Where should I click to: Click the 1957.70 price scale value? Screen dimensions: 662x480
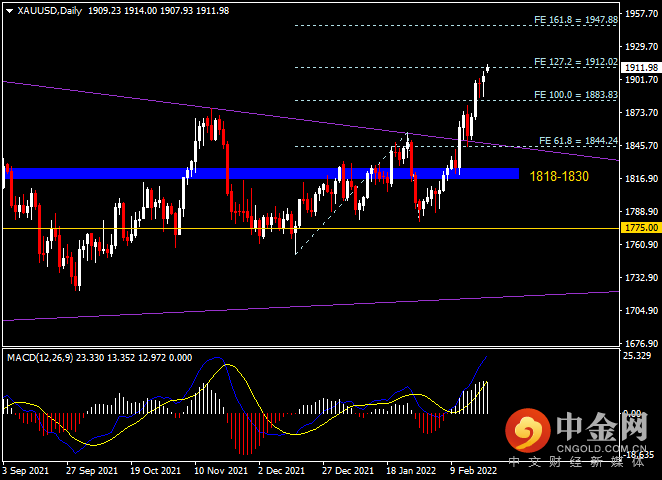[x=641, y=14]
